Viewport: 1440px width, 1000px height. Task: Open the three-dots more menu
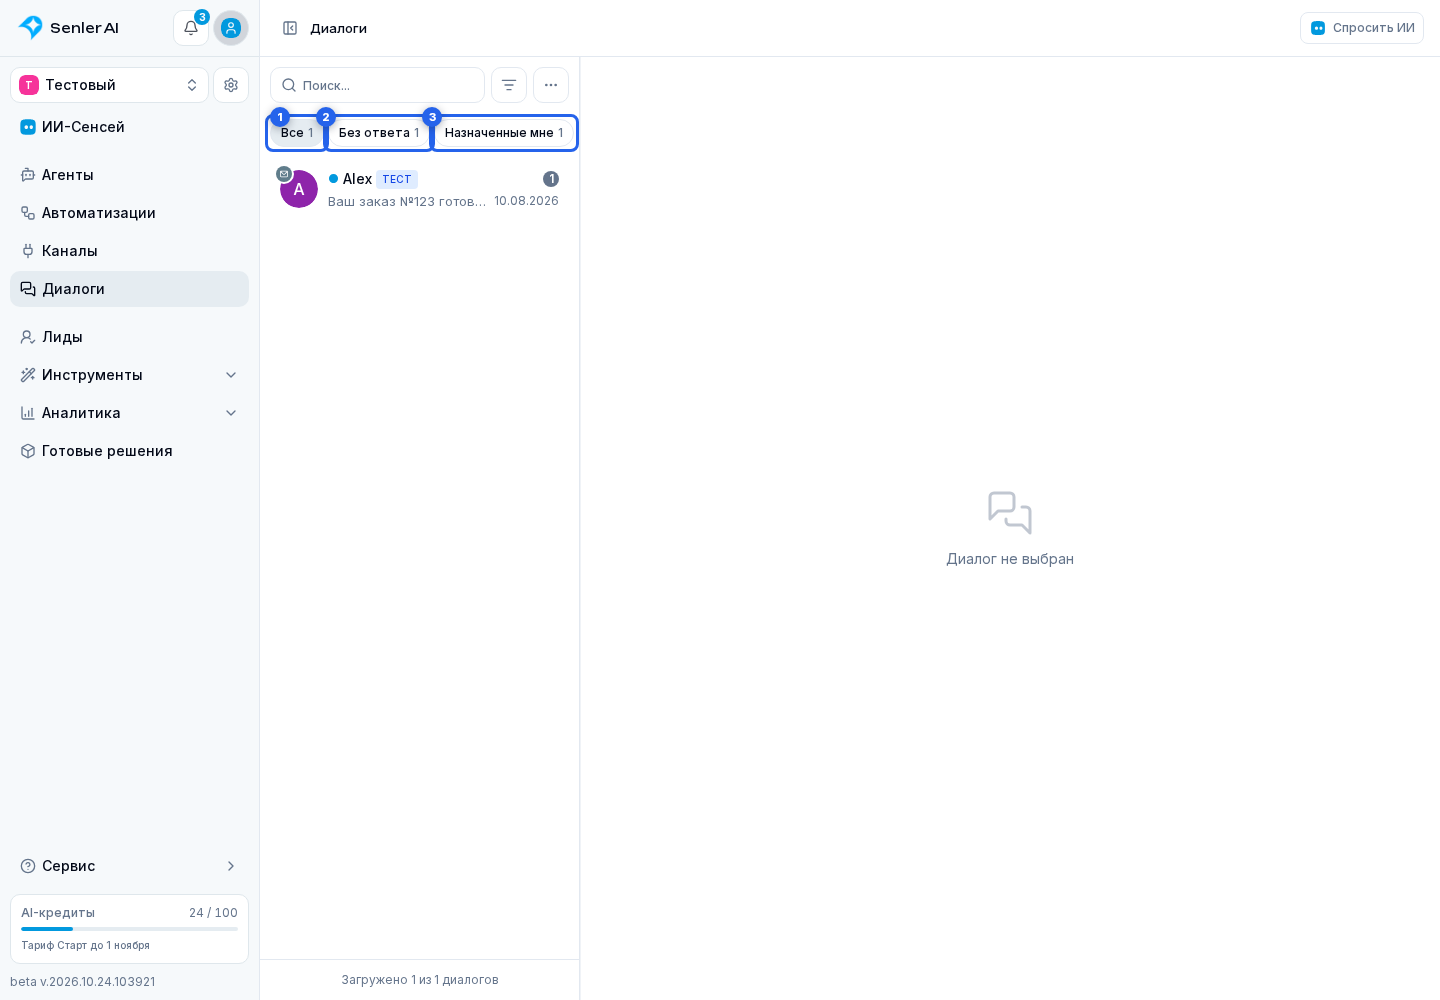click(x=551, y=85)
